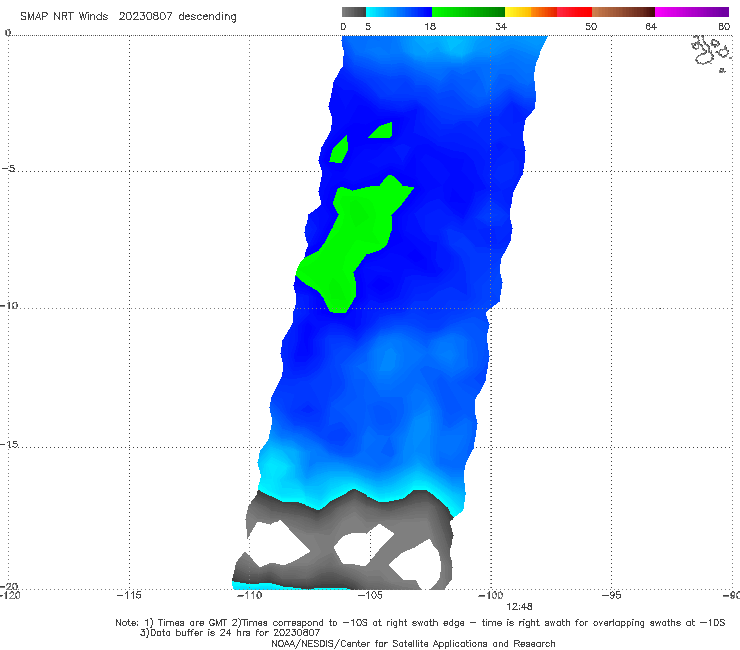Click the magenta 64-80 knot color band

[x=692, y=12]
